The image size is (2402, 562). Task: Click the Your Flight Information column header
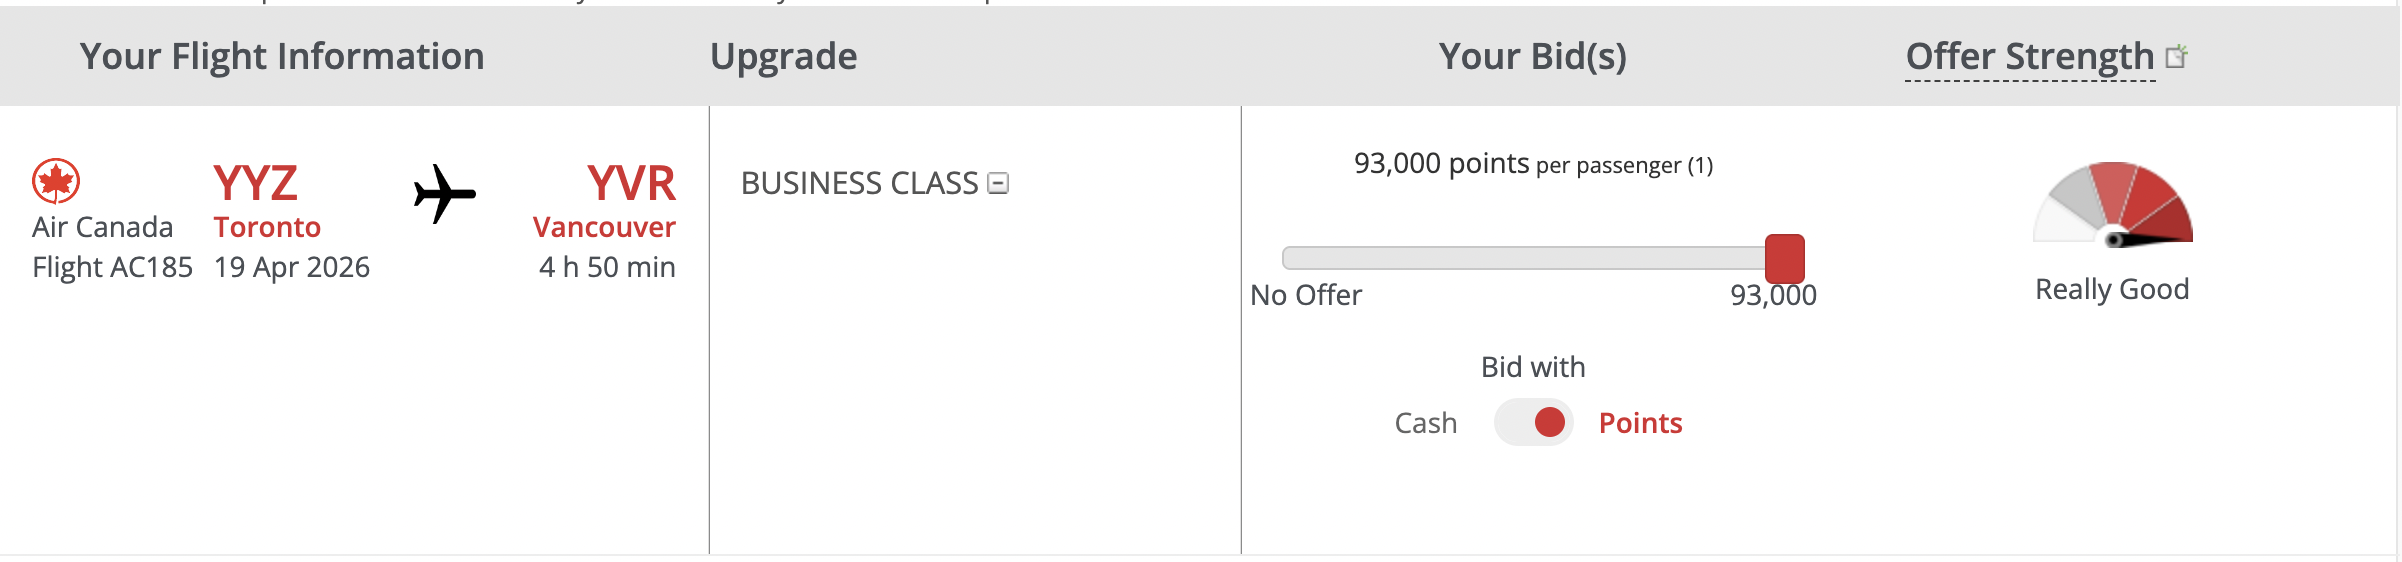[282, 57]
